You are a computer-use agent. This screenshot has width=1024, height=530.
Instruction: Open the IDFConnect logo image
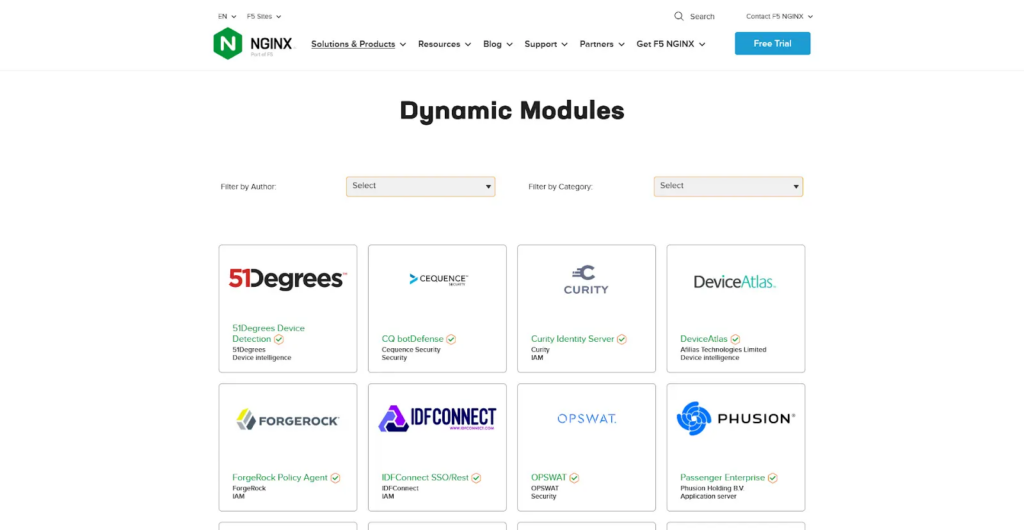point(437,418)
